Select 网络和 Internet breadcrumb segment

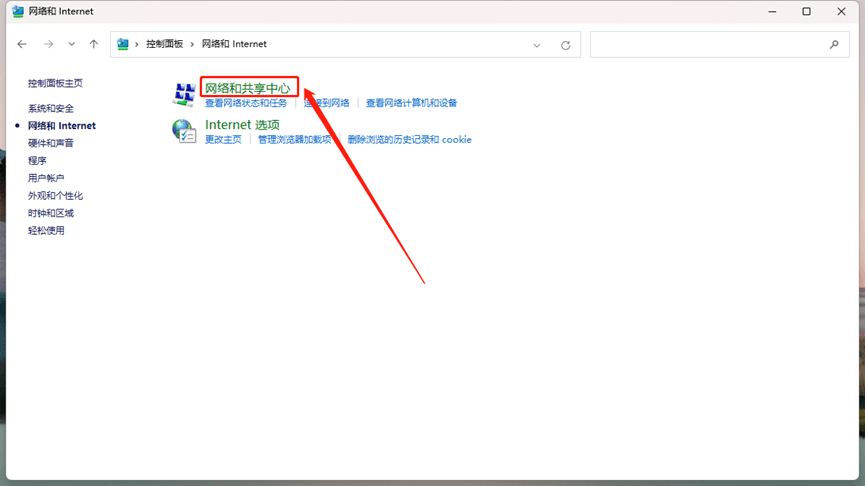(x=234, y=44)
